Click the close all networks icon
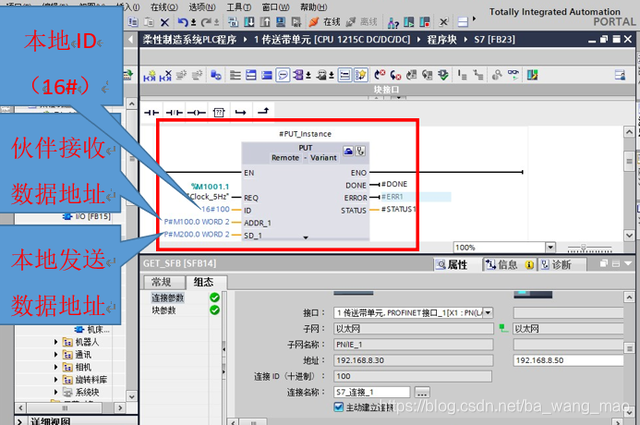This screenshot has height=425, width=640. tap(267, 75)
